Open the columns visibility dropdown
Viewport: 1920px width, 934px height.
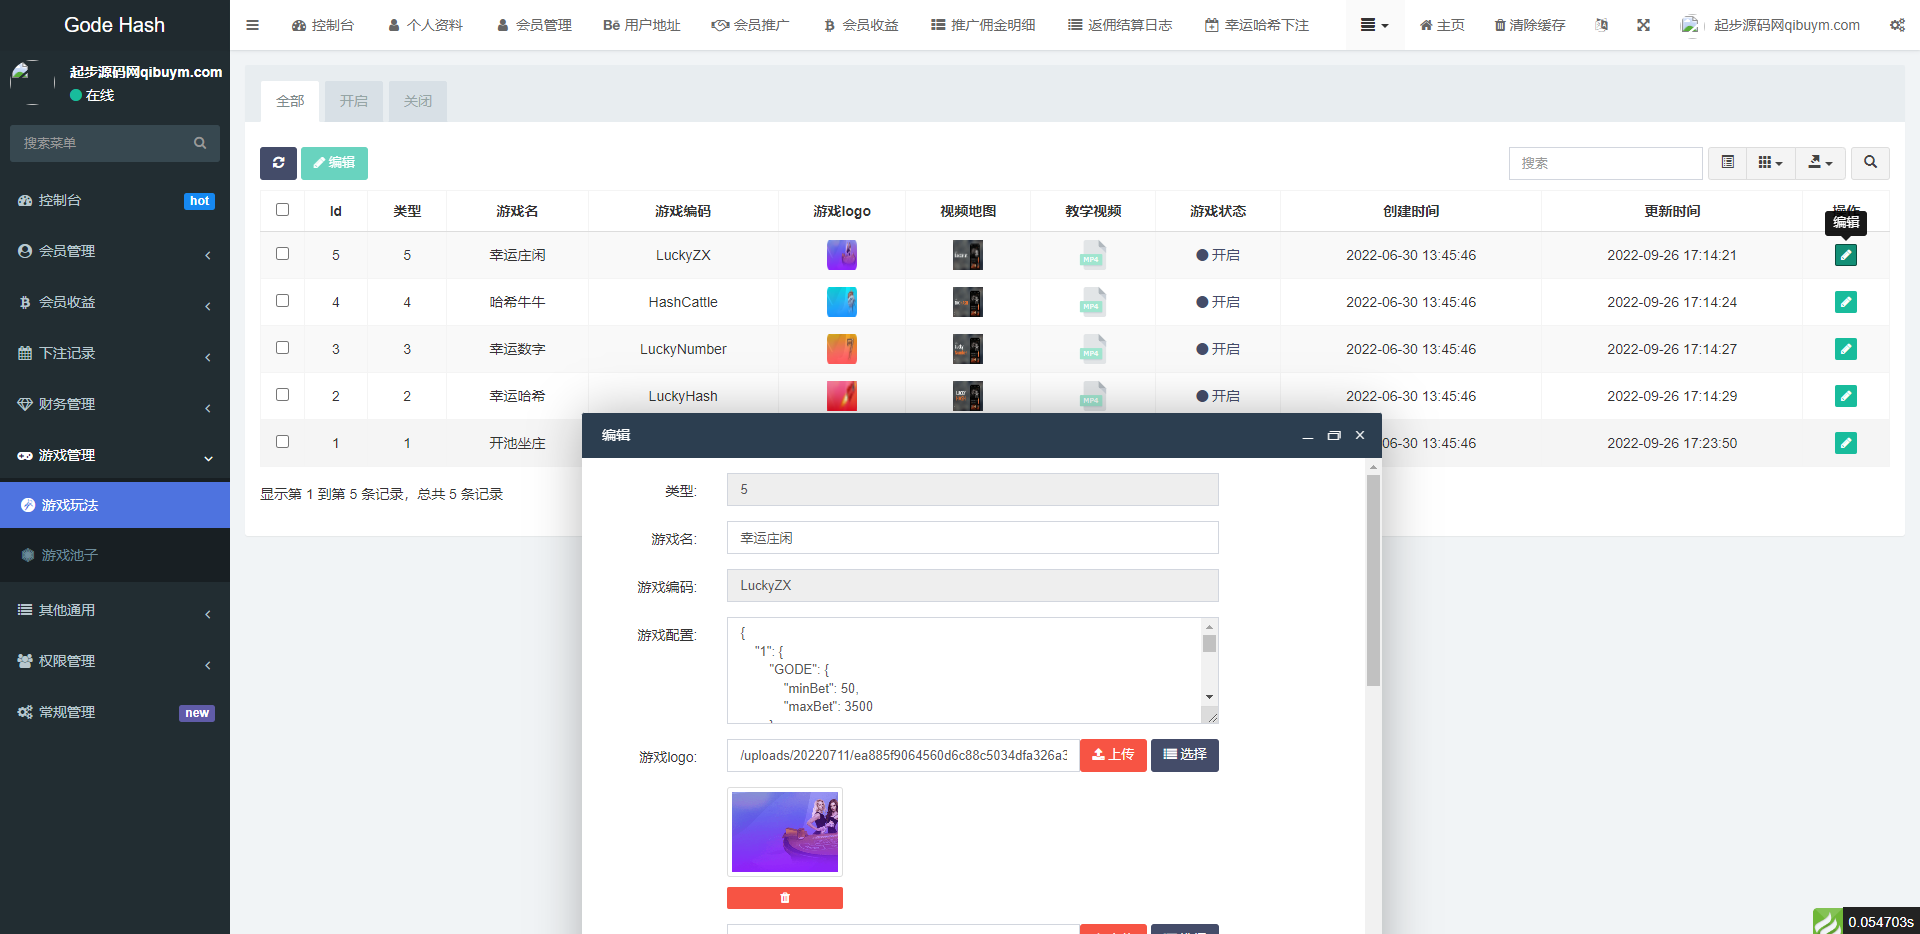tap(1770, 162)
